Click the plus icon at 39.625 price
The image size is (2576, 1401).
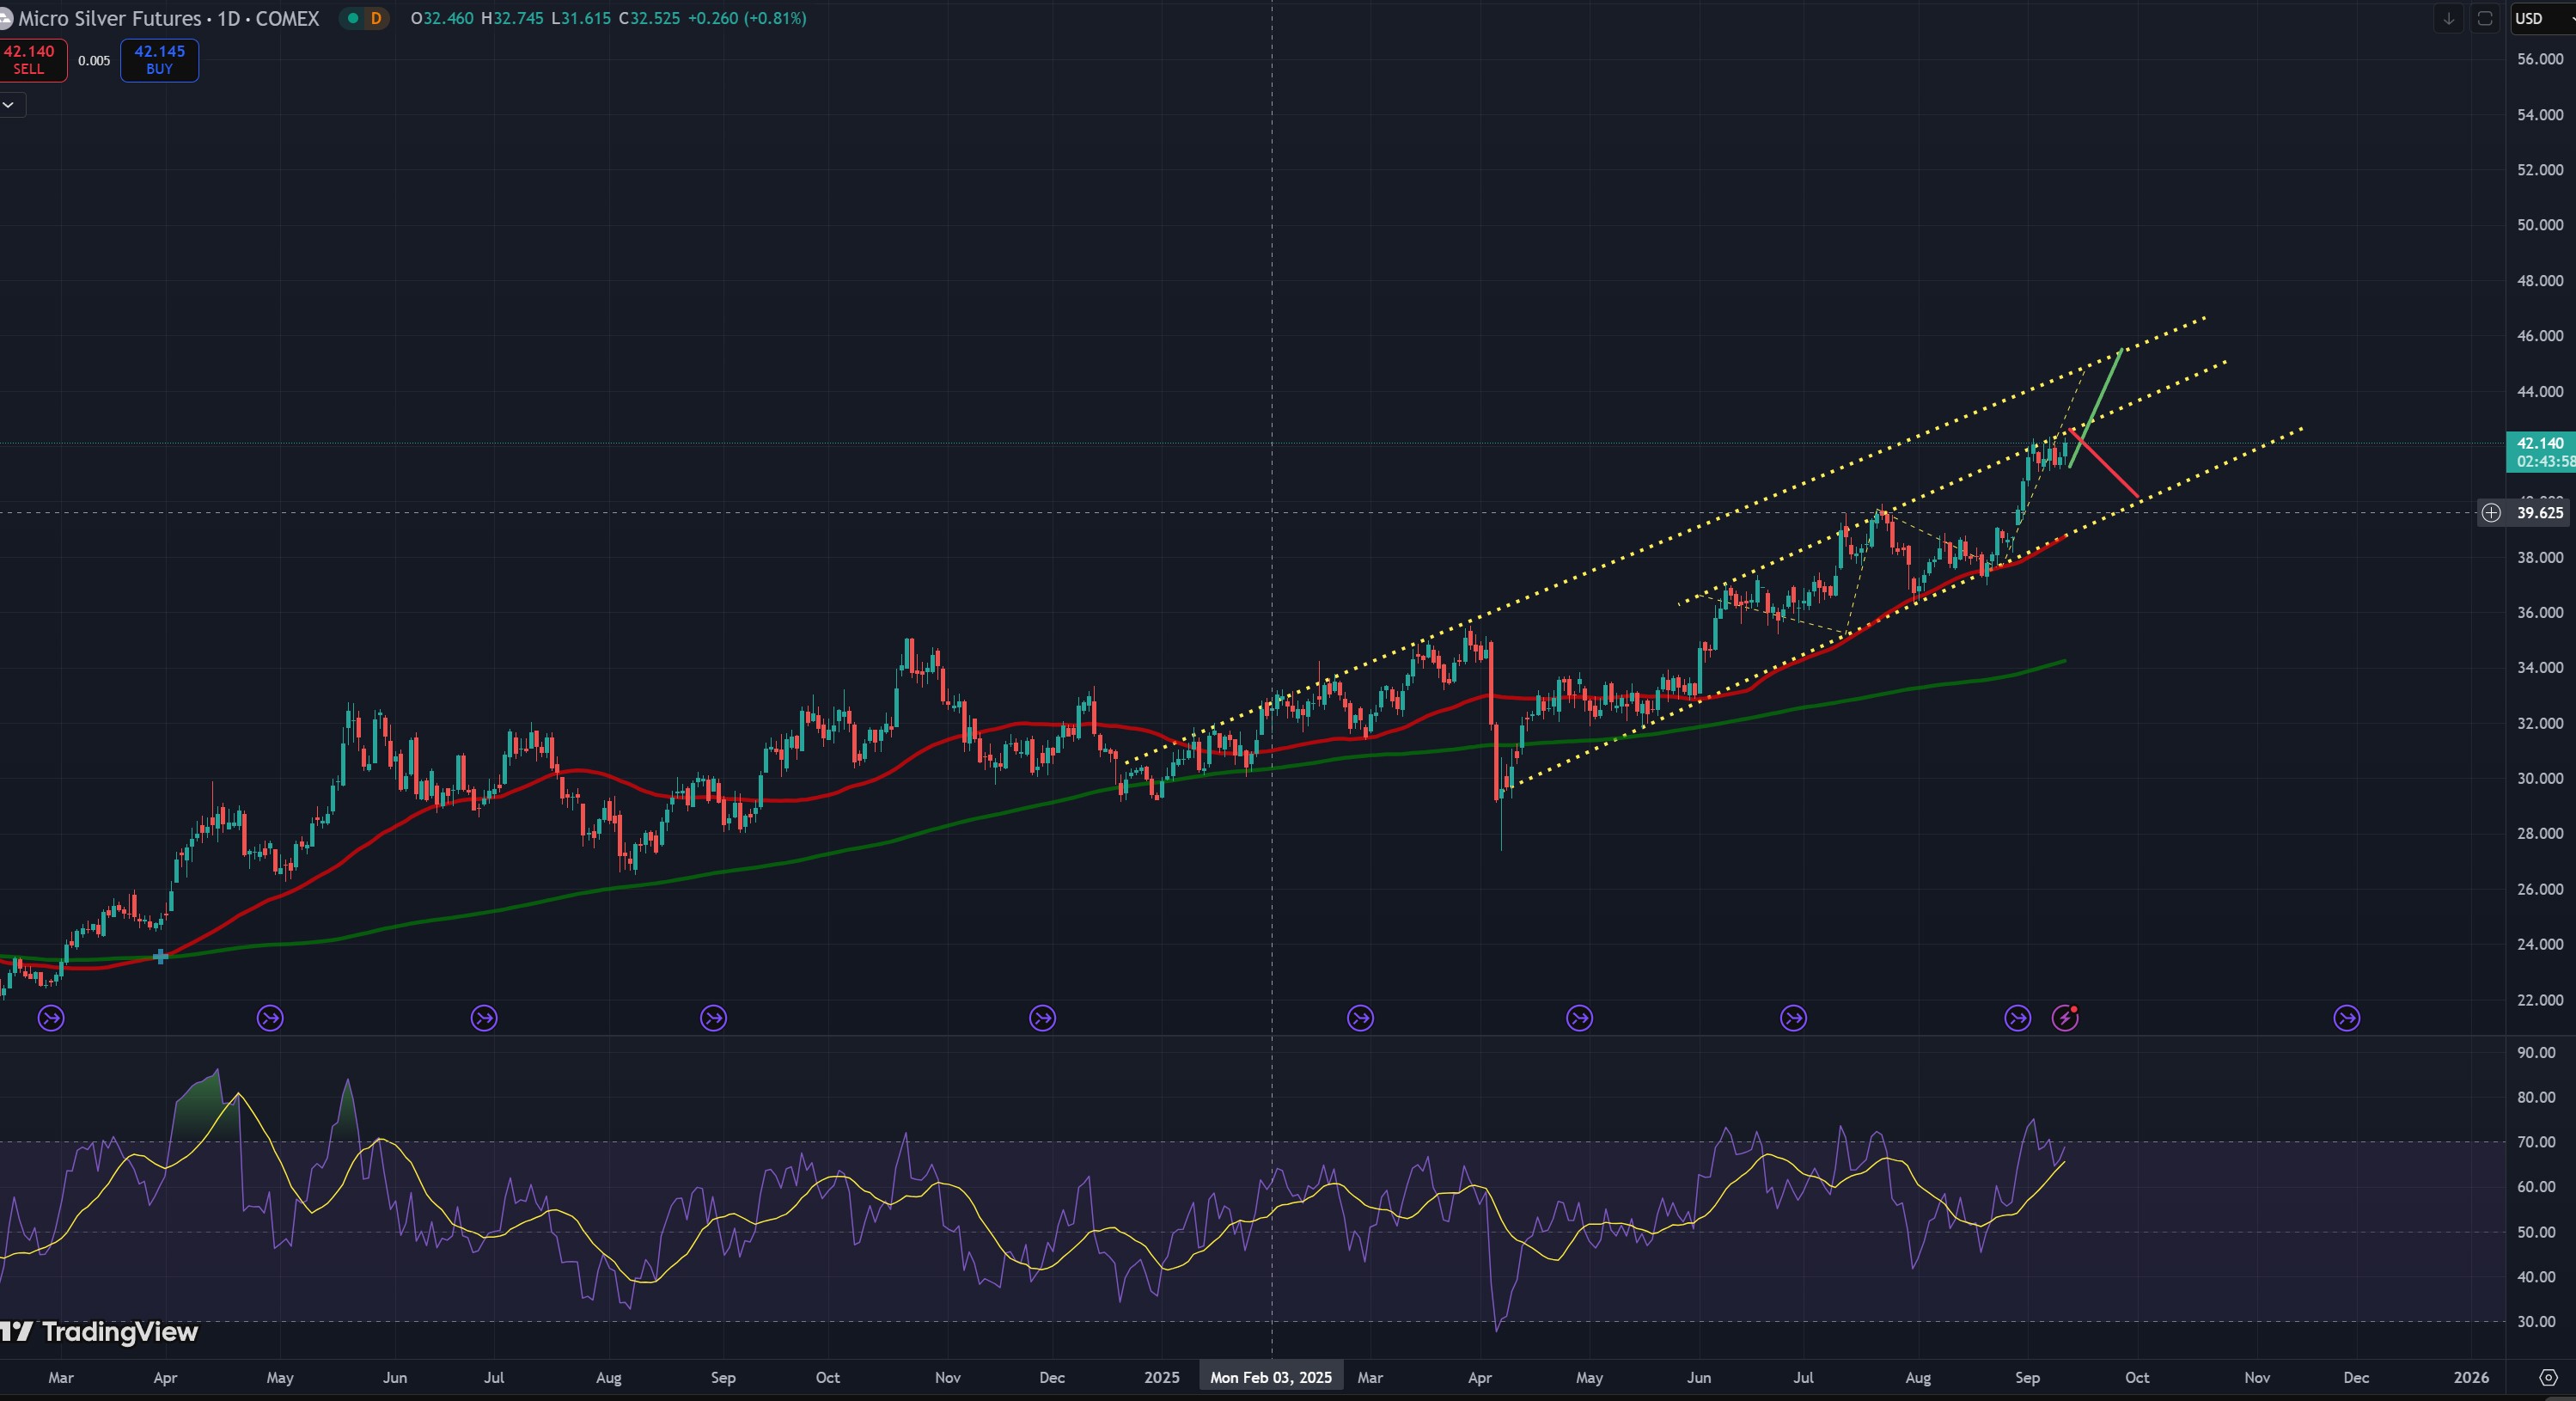2491,513
